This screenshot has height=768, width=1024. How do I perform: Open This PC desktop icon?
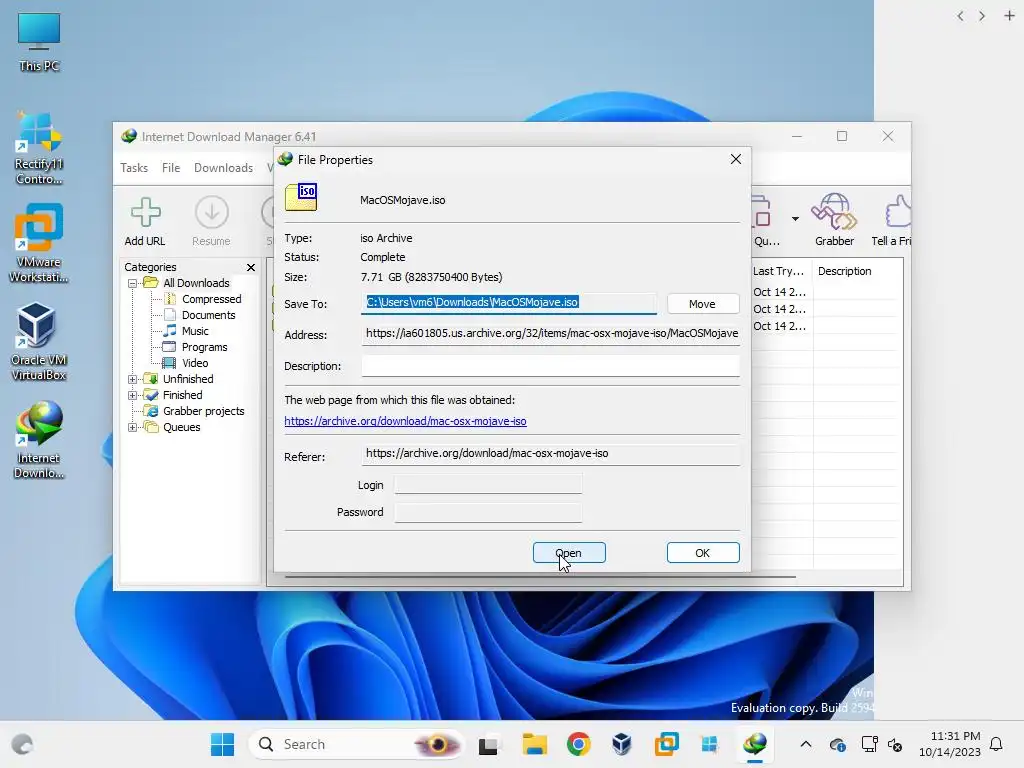point(39,42)
